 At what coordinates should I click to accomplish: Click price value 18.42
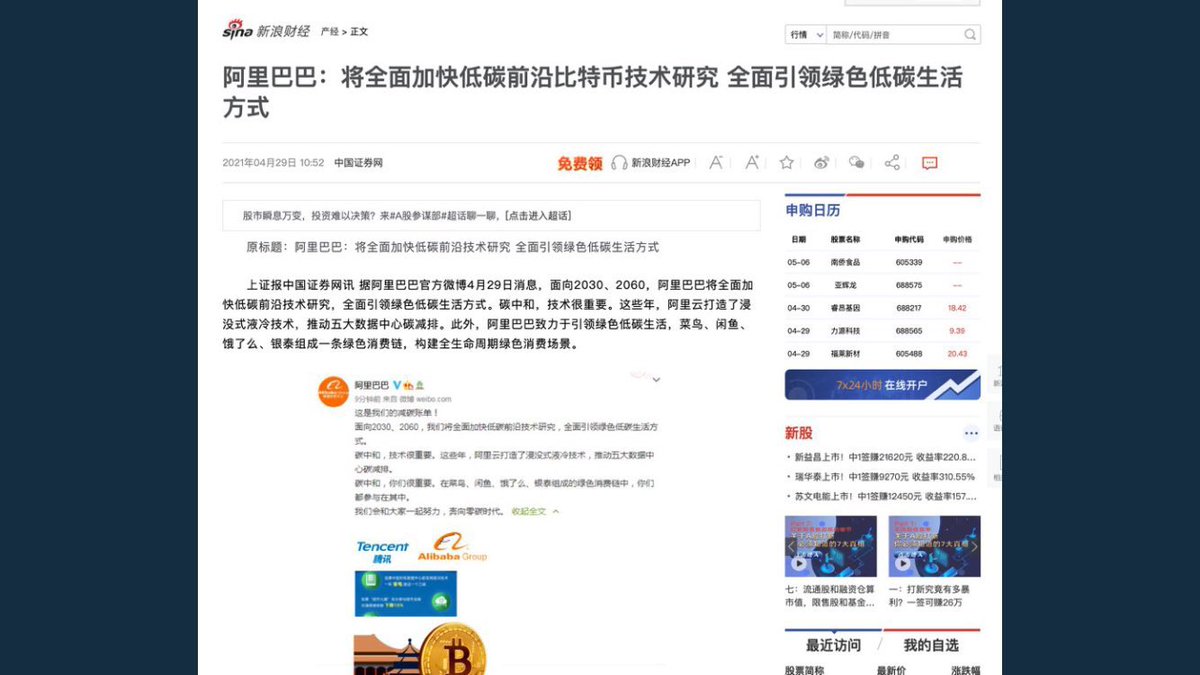coord(957,308)
